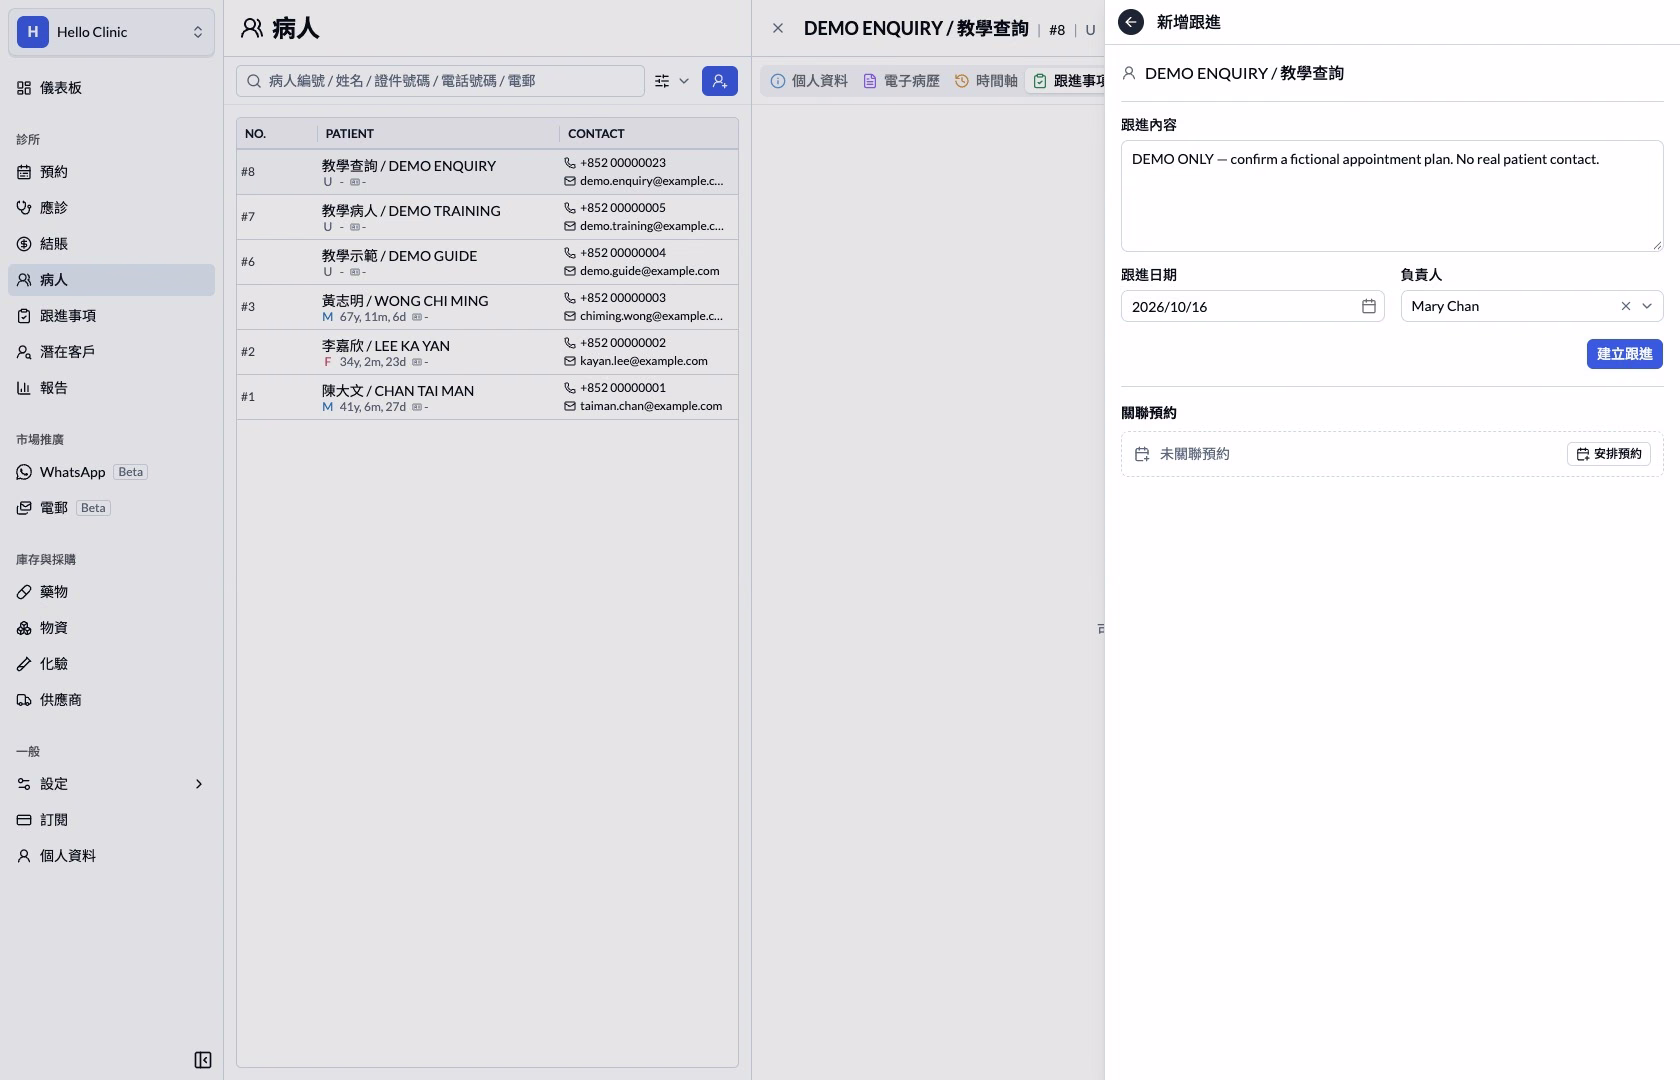Viewport: 1680px width, 1080px height.
Task: Click the patient search field
Action: [440, 81]
